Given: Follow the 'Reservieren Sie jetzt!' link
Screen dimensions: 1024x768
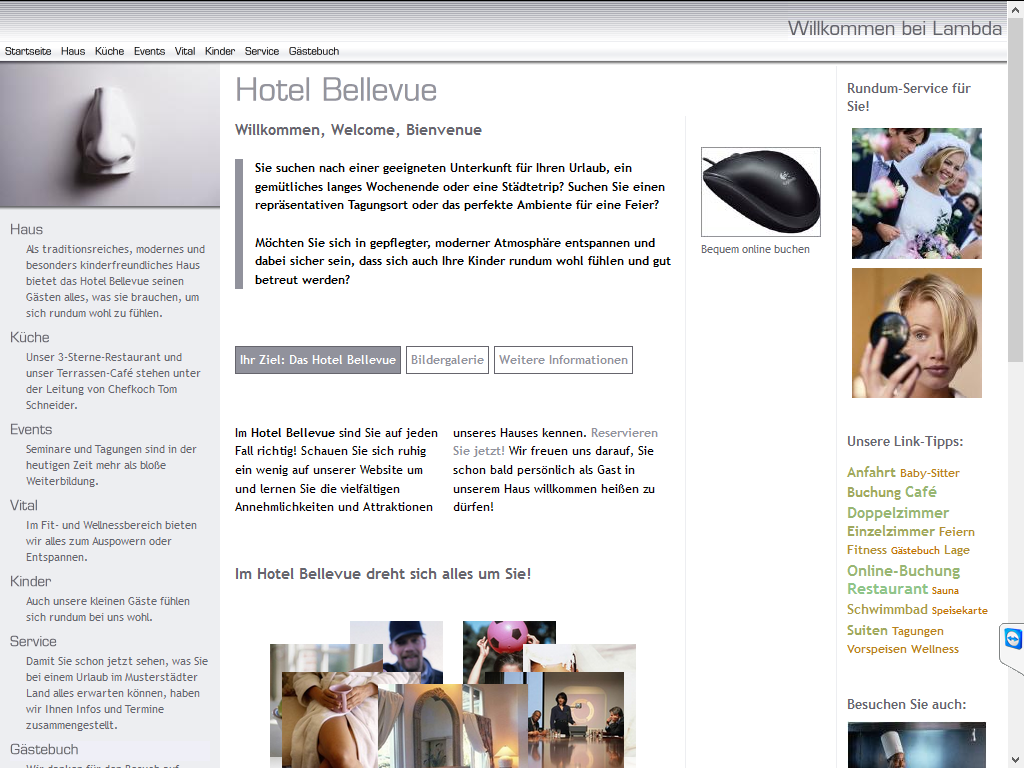Looking at the screenshot, I should [x=555, y=441].
